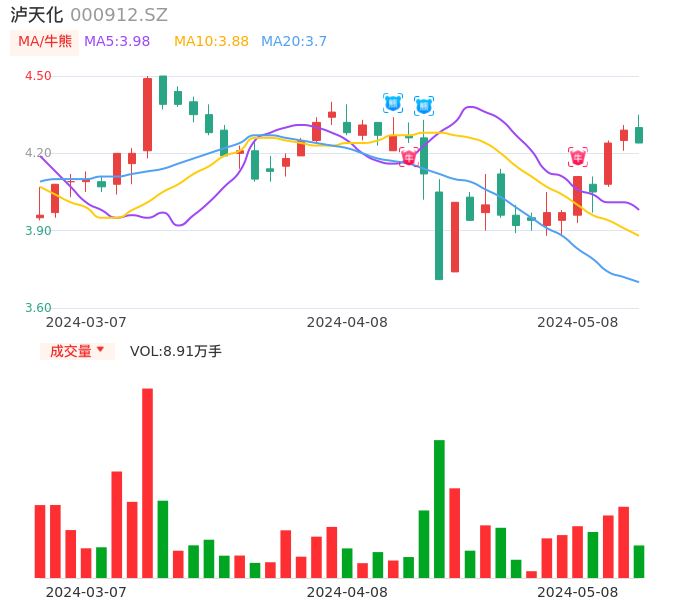Click the 2024-05-08 date label under volume chart
This screenshot has width=686, height=606.
pyautogui.click(x=578, y=592)
